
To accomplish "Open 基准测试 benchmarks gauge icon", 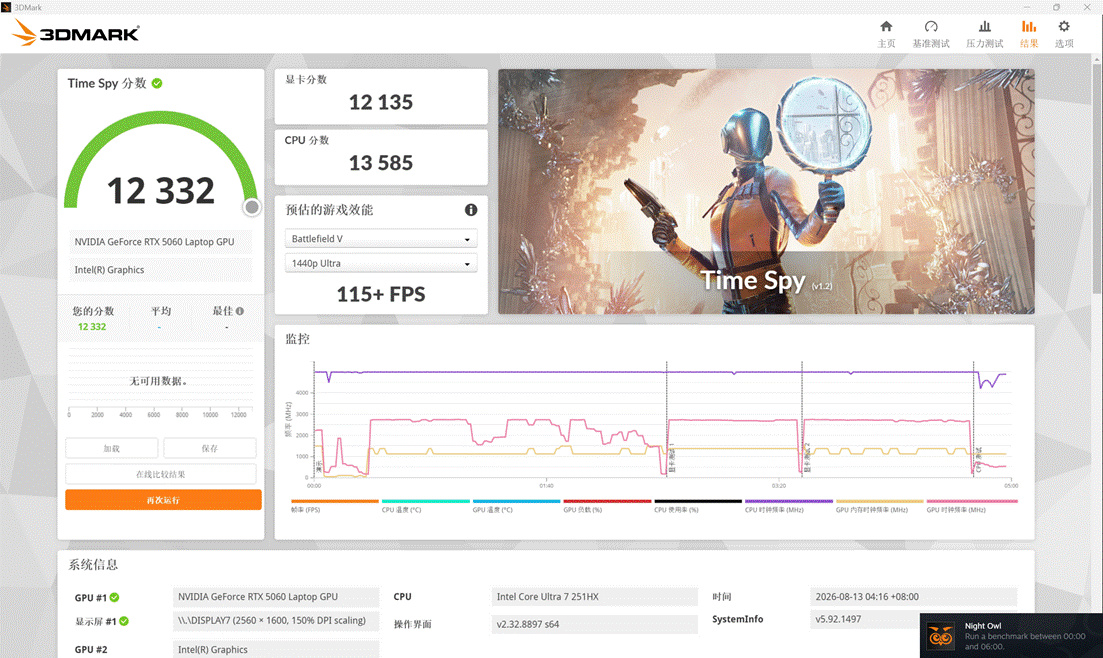I will (x=931, y=27).
